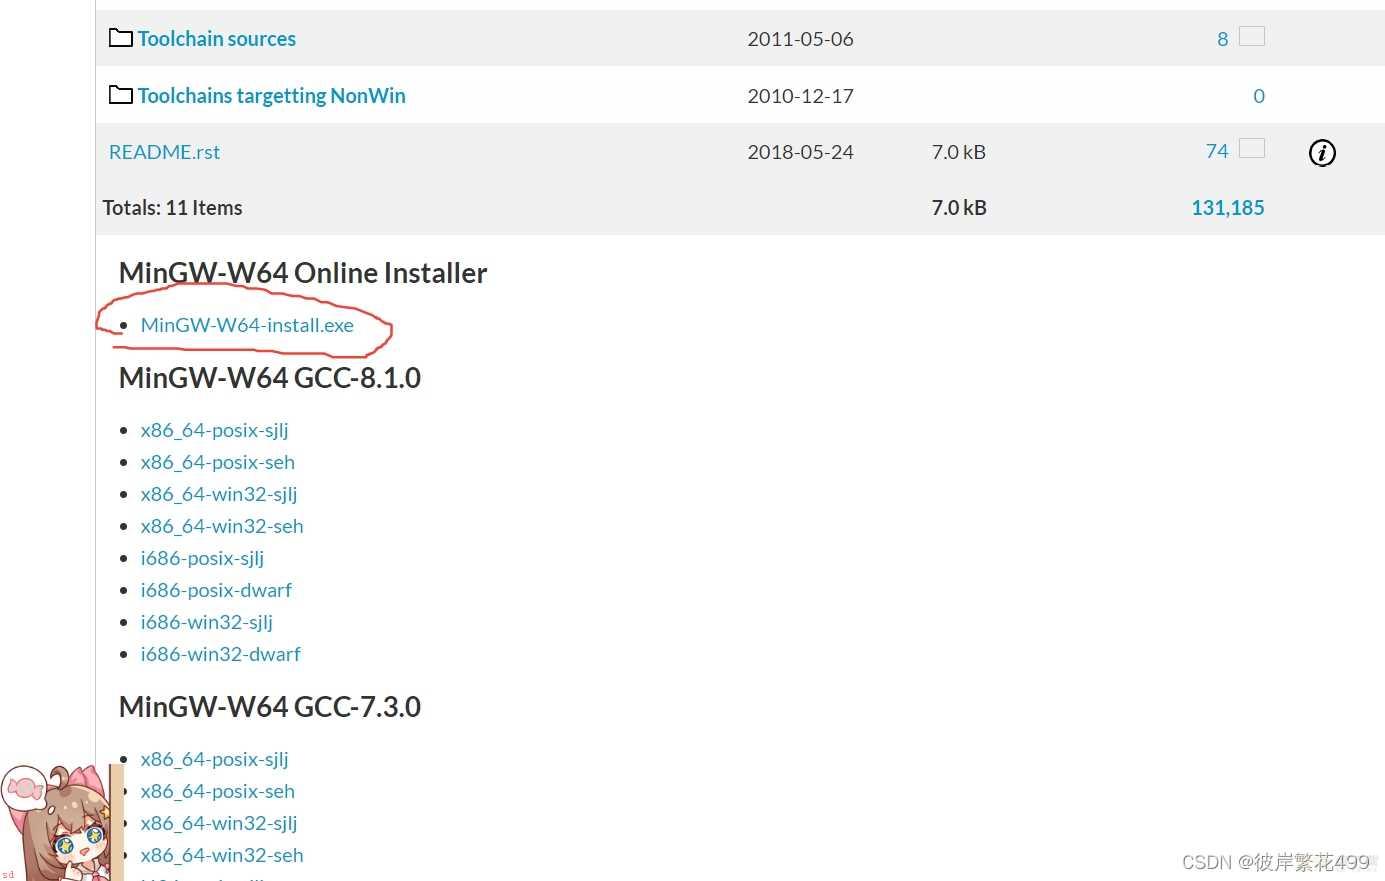Click the folder icon beside Toolchains targetting NonWin
1385x881 pixels.
(x=121, y=95)
